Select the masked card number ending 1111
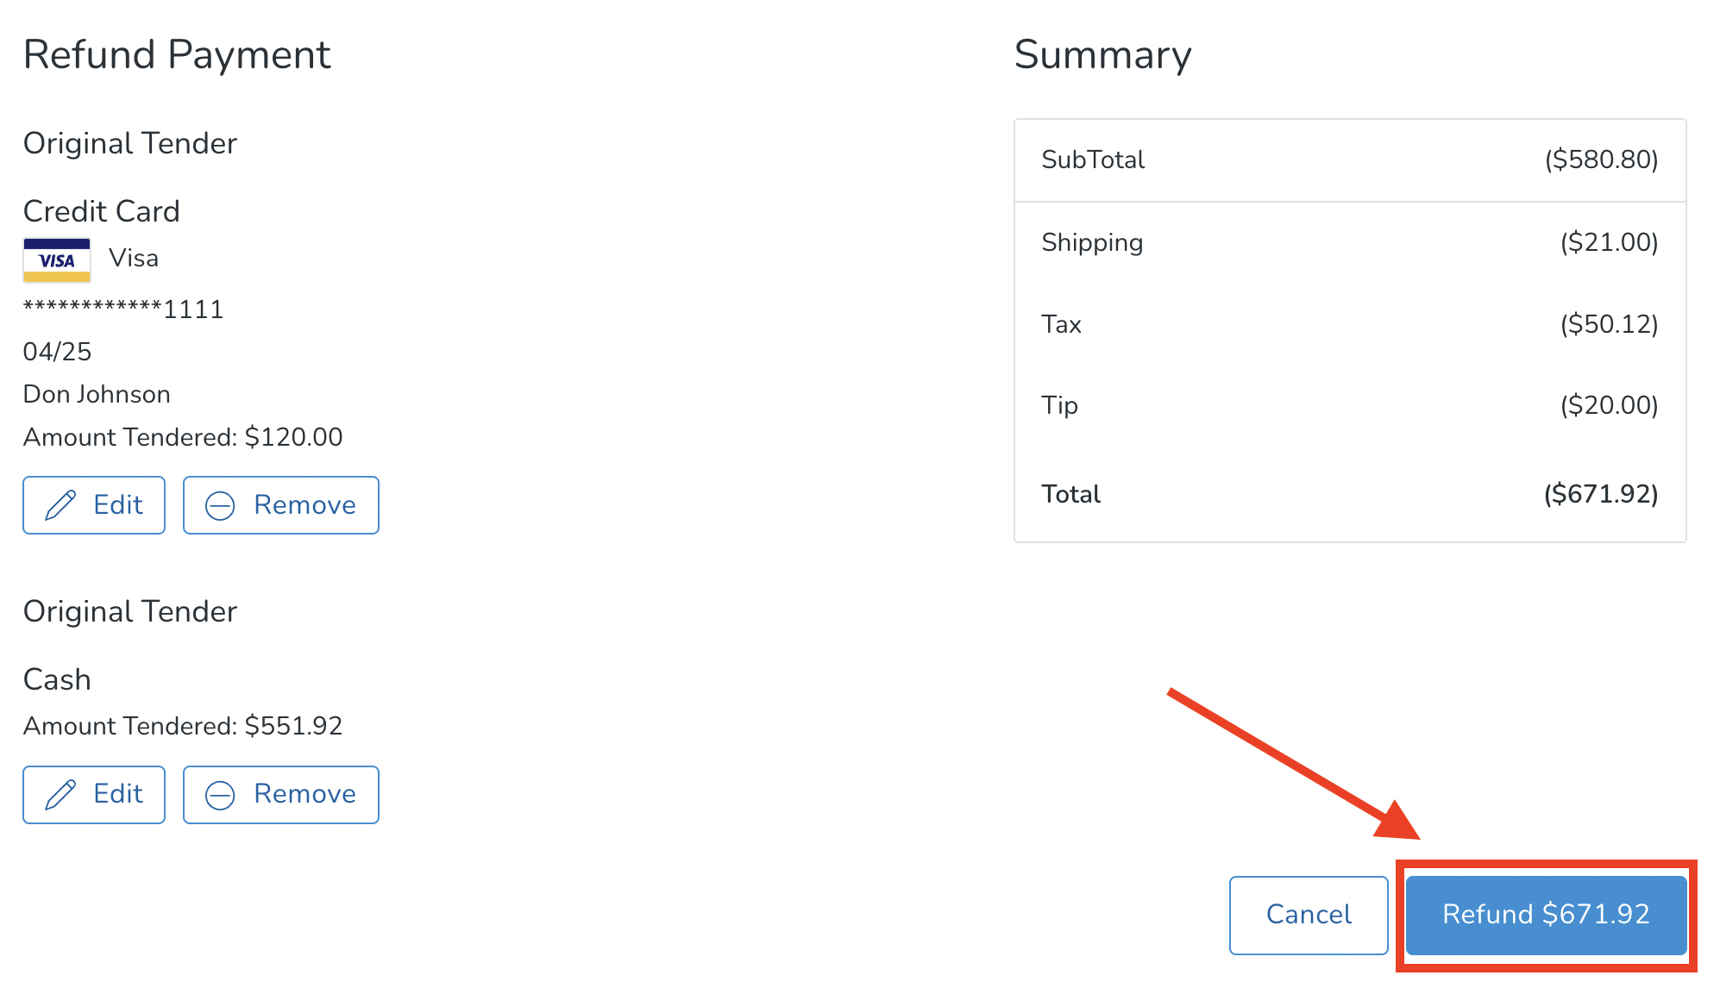Image resolution: width=1720 pixels, height=988 pixels. click(123, 310)
